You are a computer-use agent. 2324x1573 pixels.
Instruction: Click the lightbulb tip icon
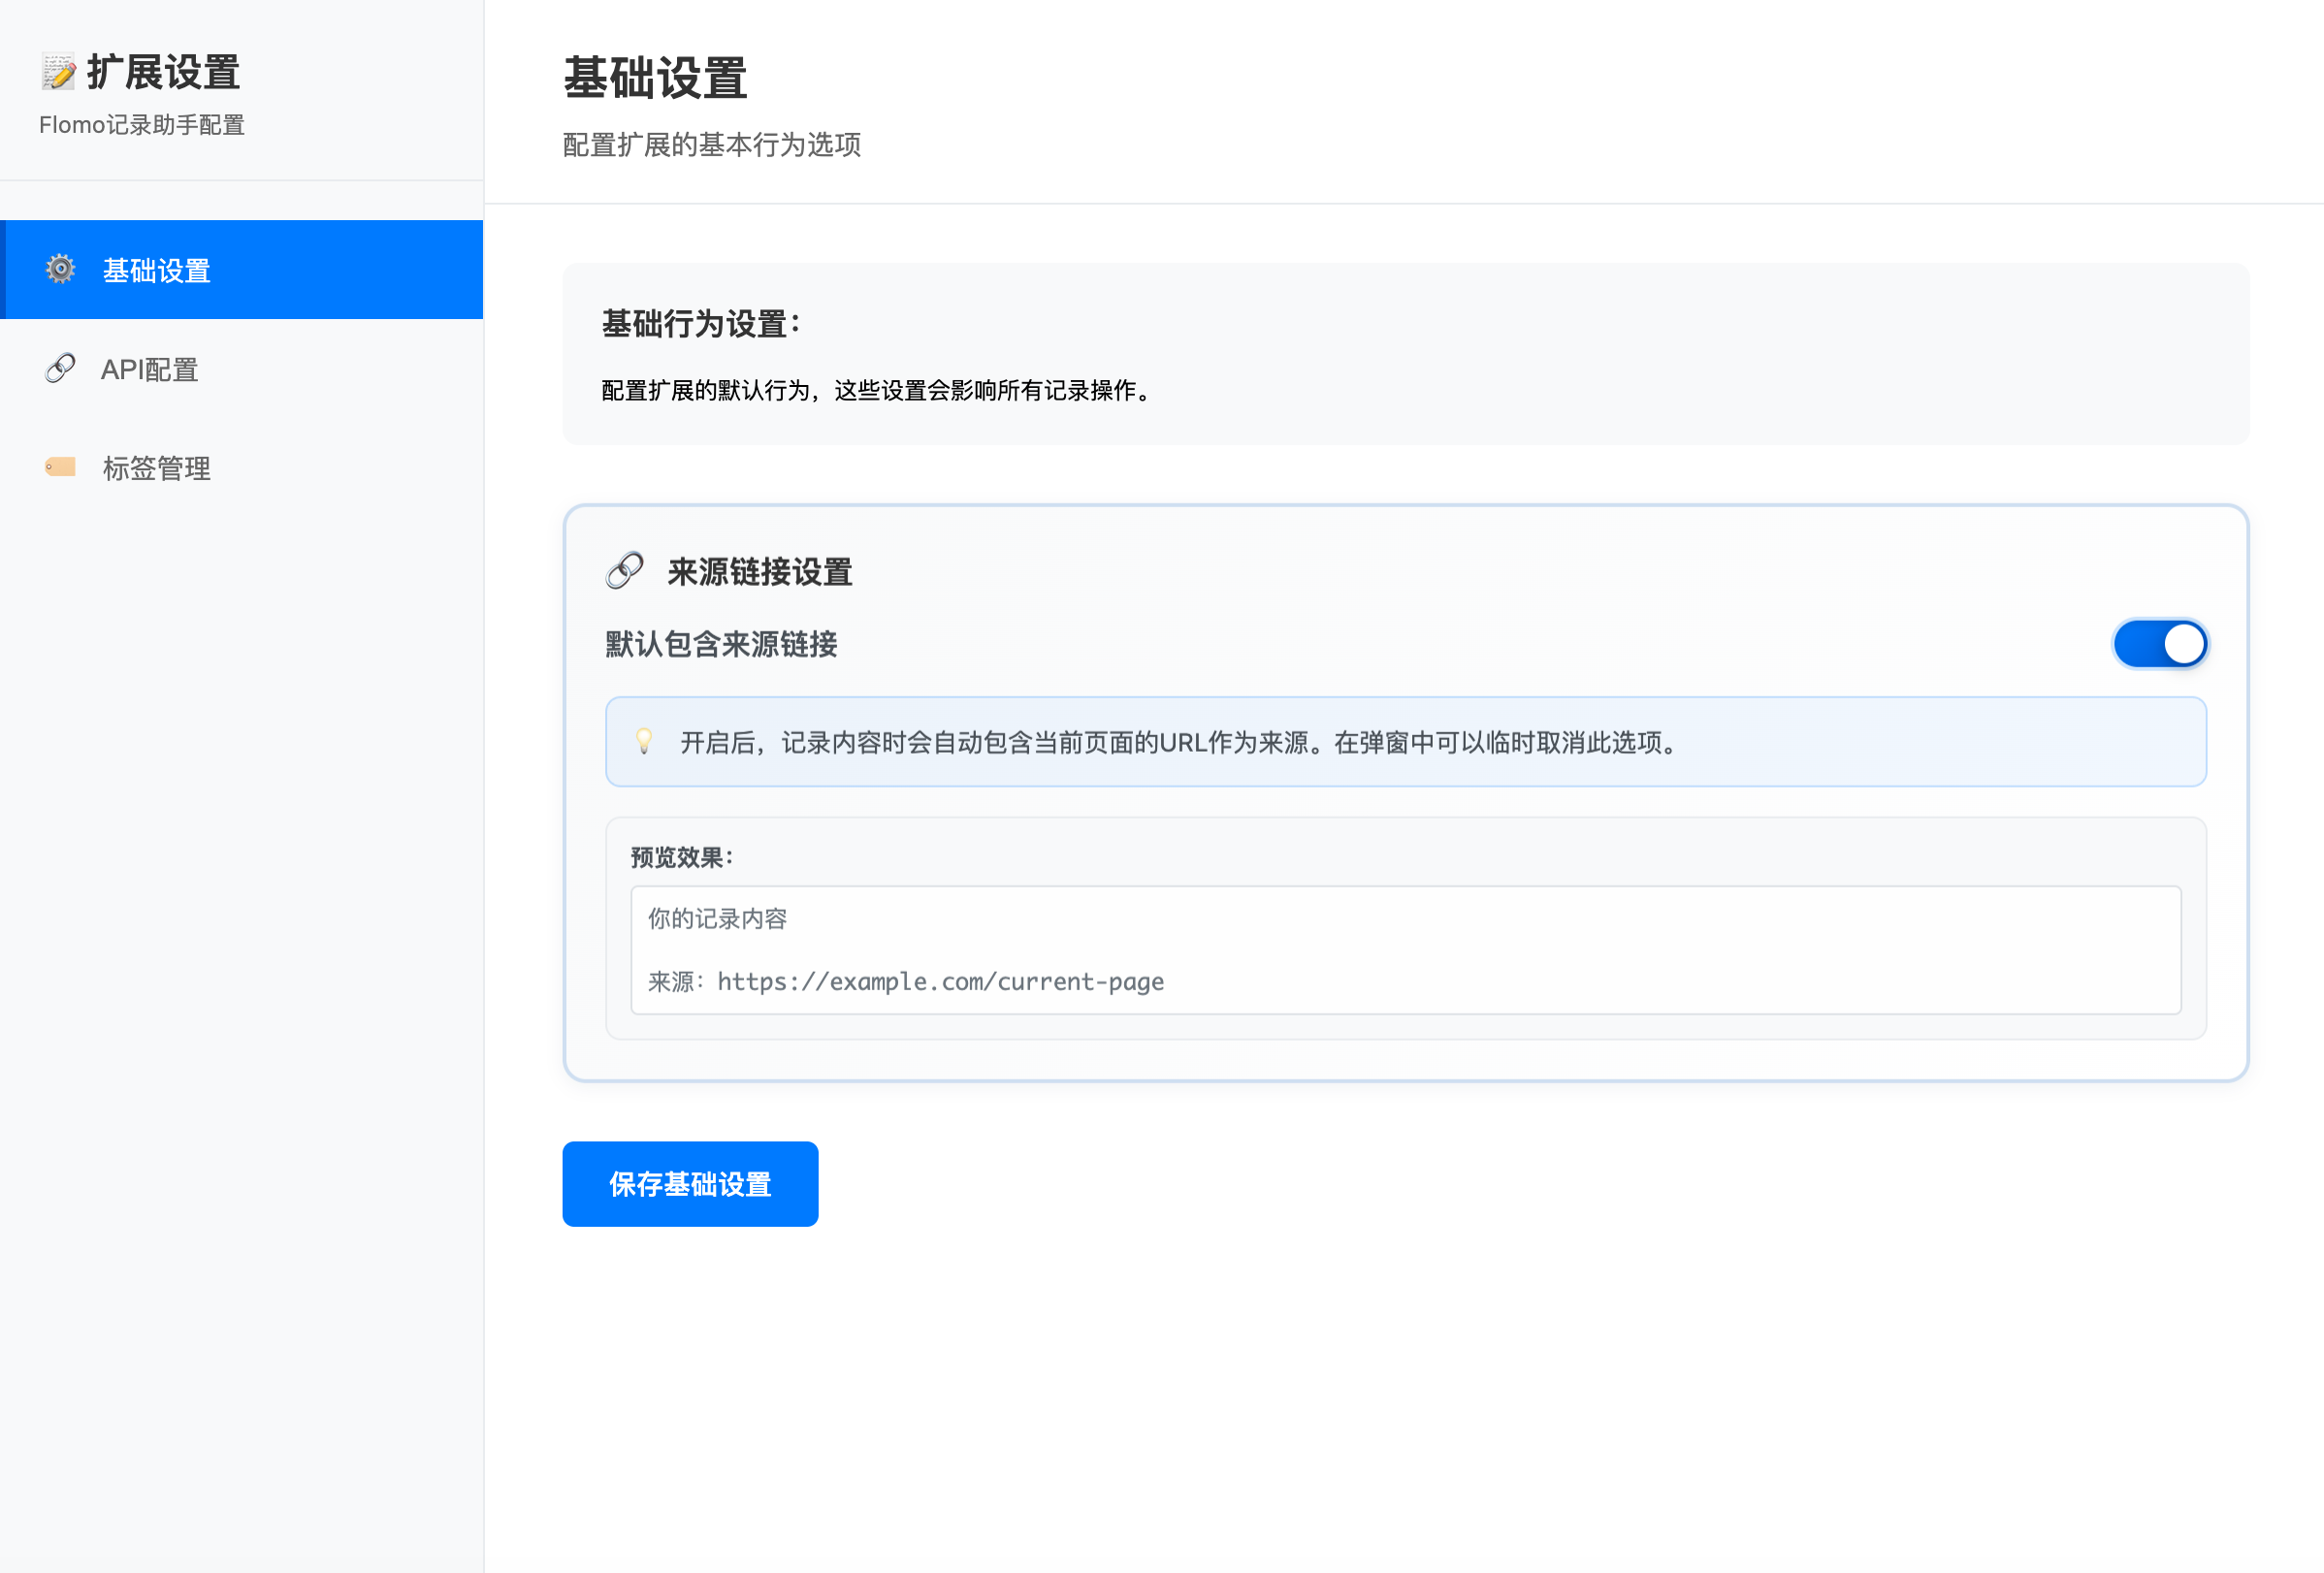pos(645,741)
